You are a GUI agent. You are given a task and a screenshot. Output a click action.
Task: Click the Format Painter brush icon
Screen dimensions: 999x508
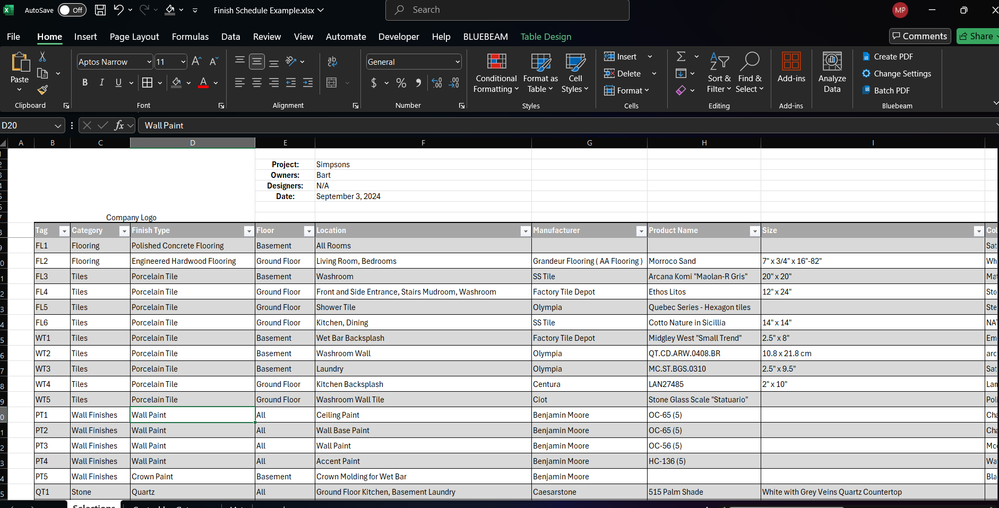[42, 90]
